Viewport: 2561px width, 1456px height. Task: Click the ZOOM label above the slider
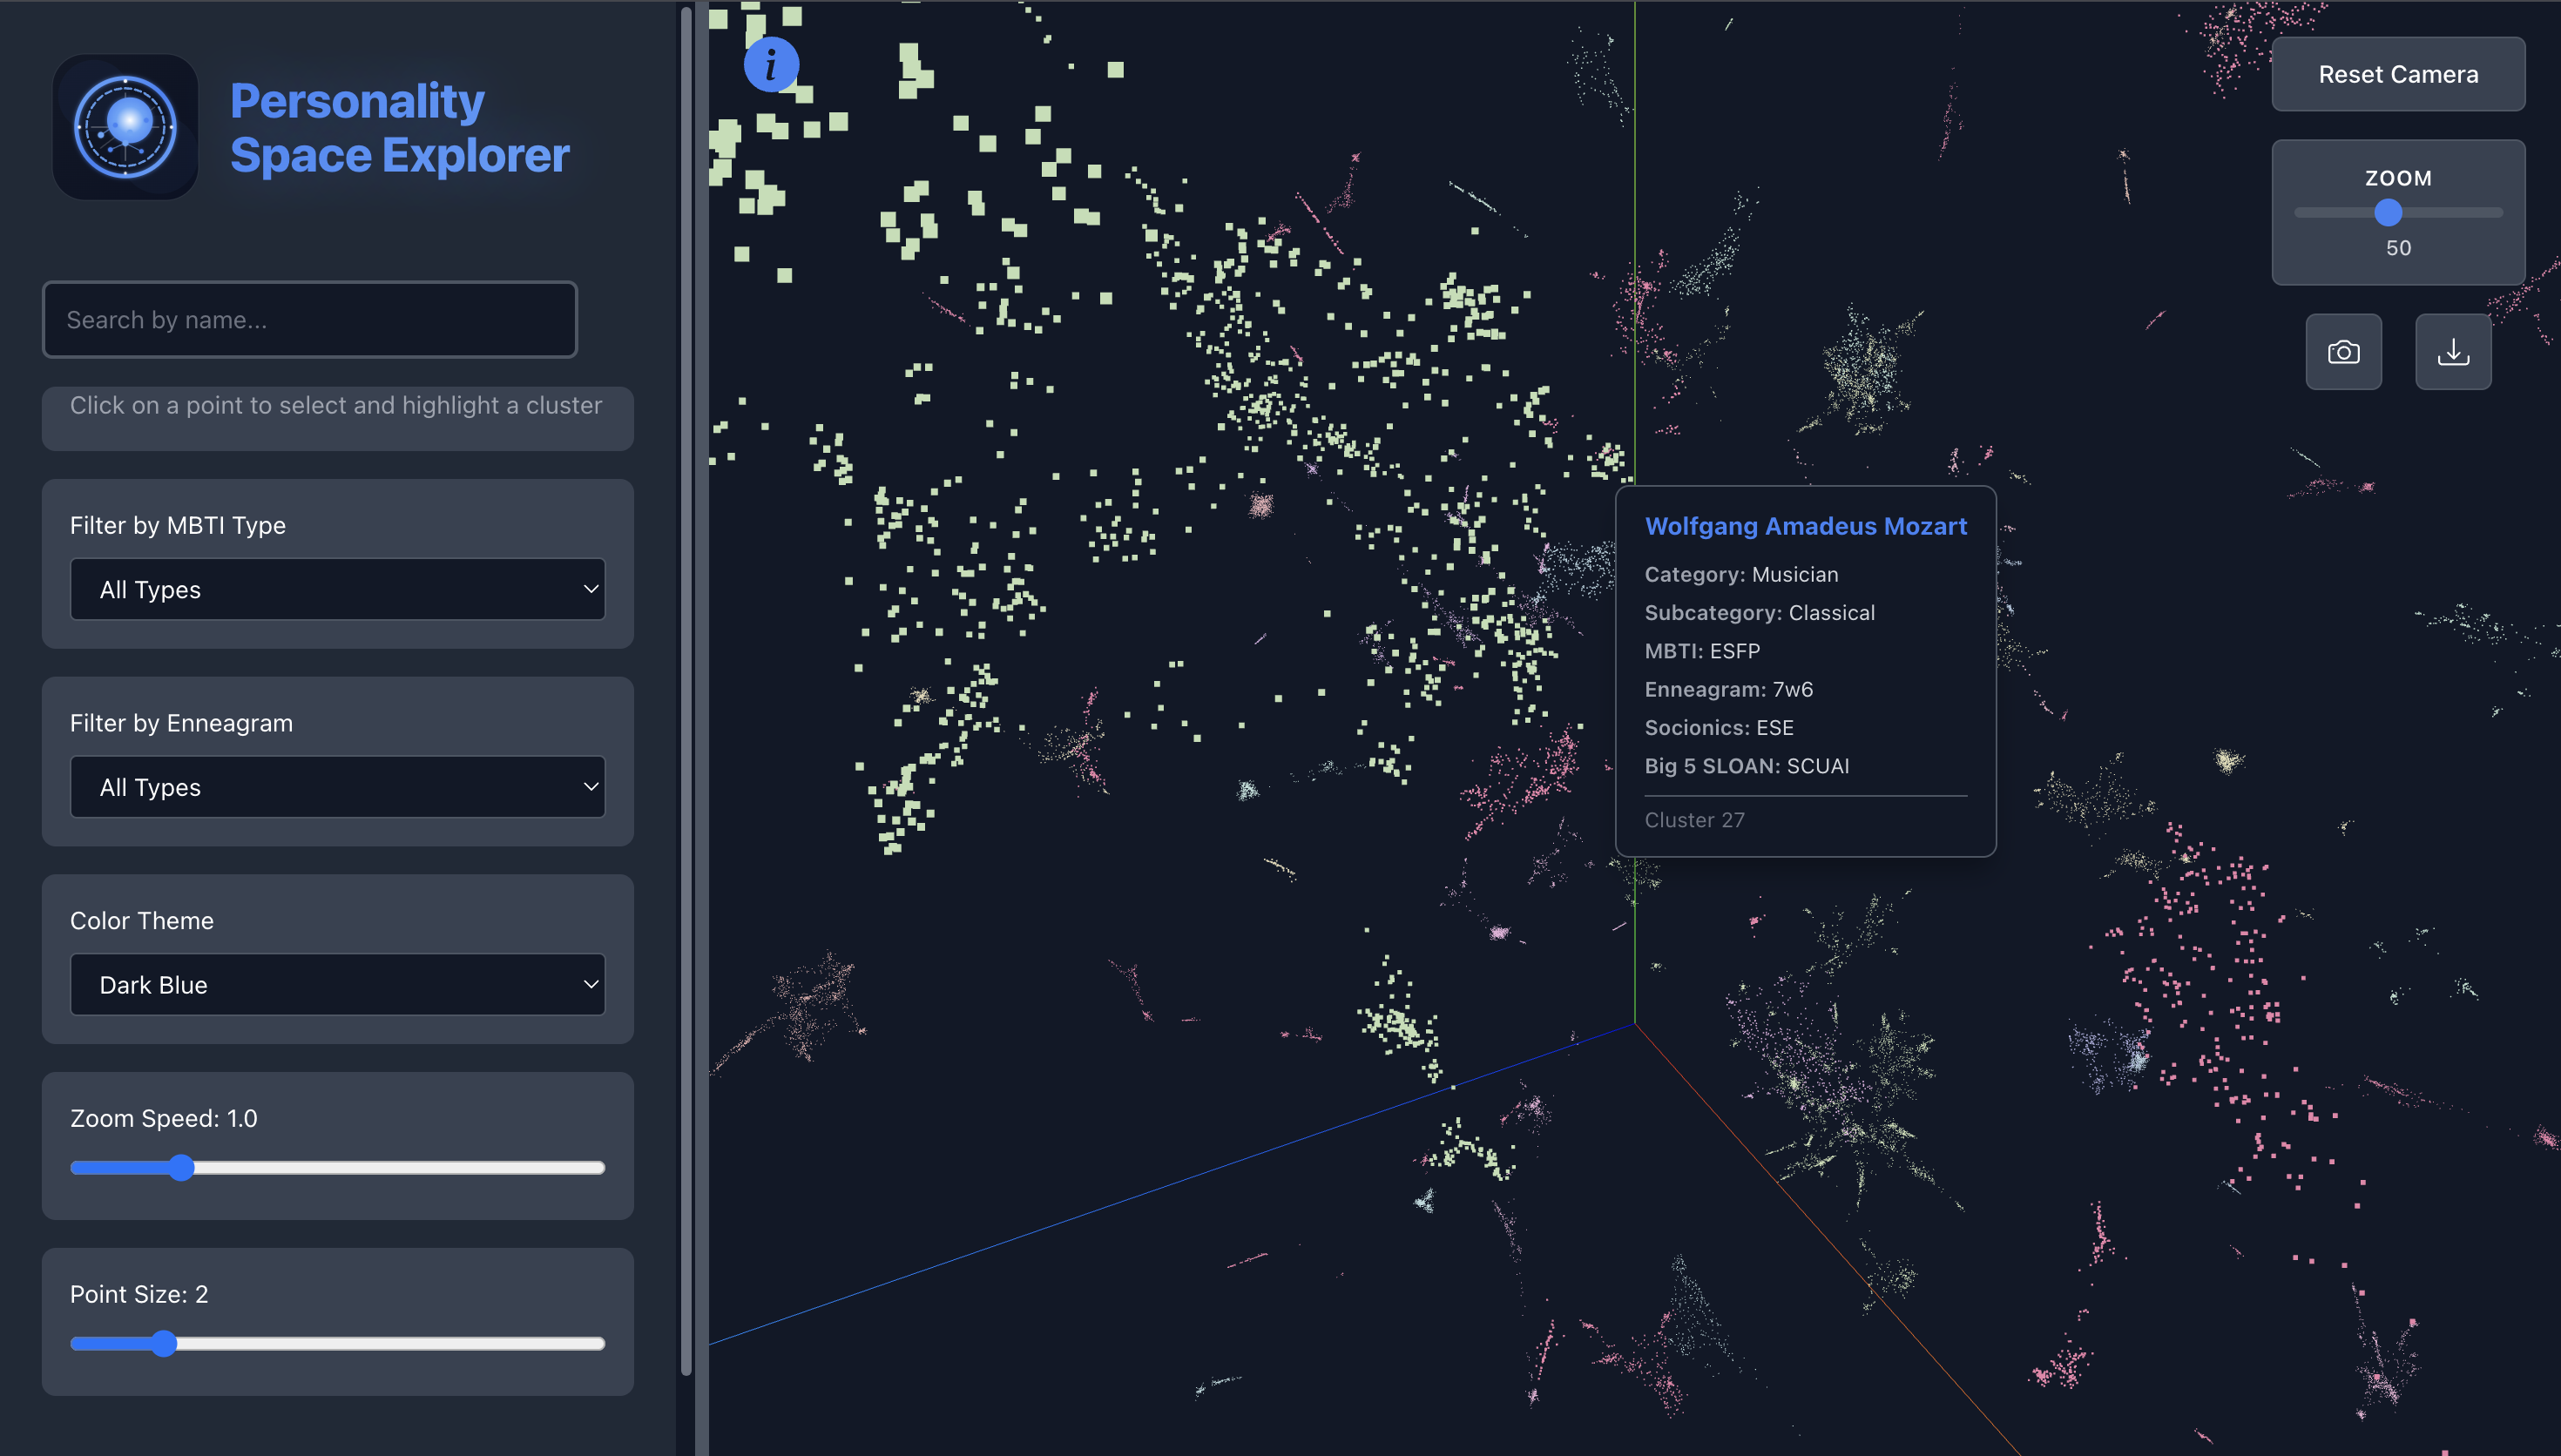(2398, 178)
